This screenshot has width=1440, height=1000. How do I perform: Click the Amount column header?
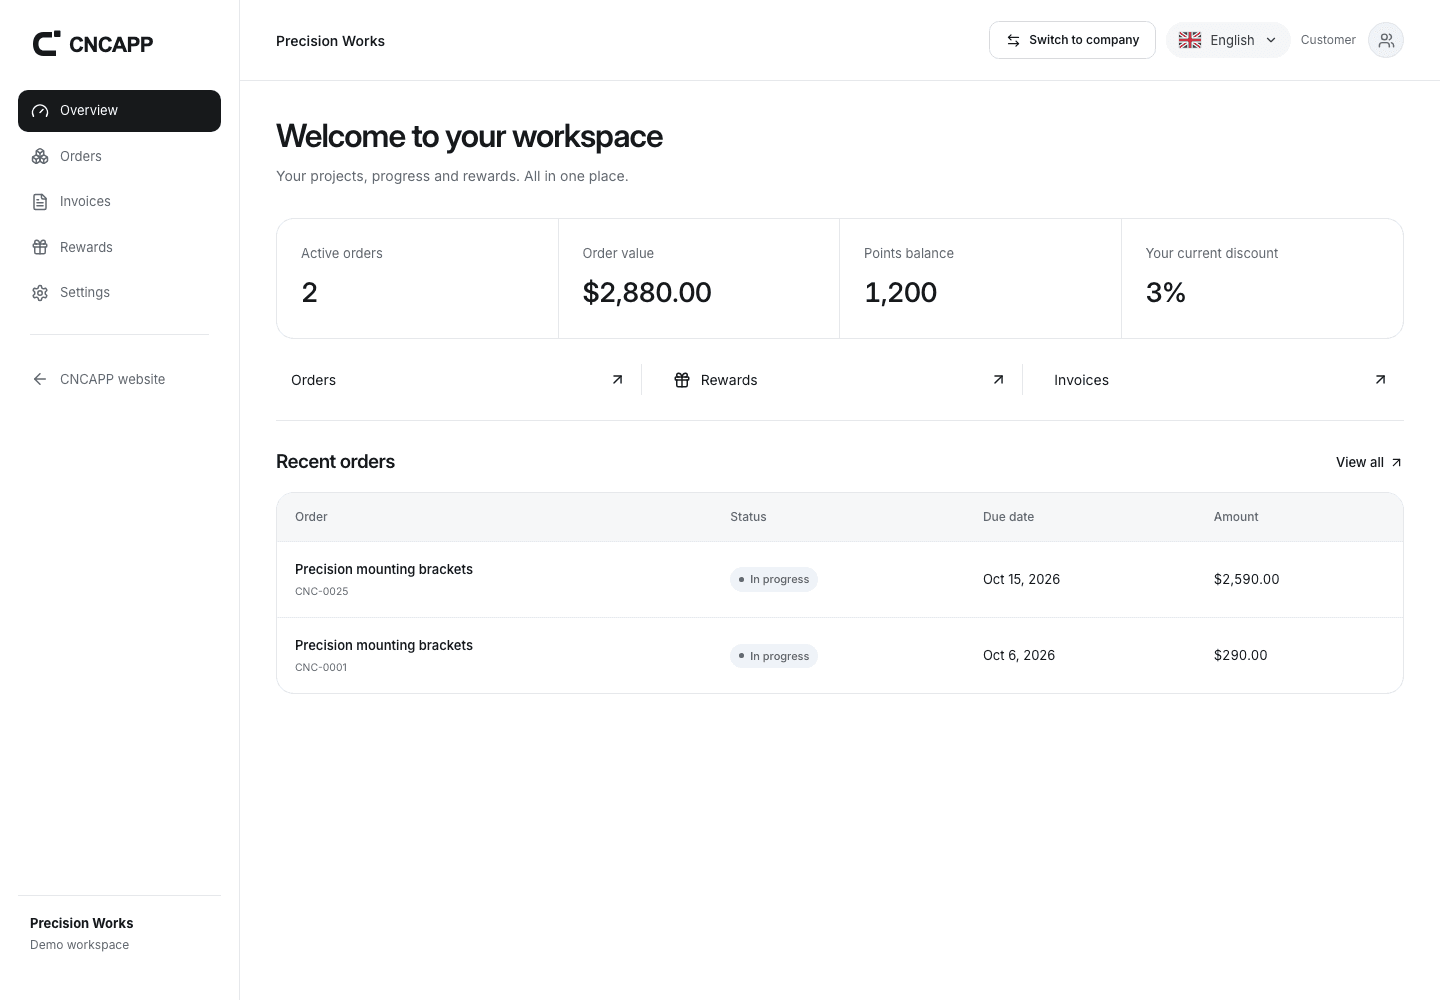[x=1236, y=517]
